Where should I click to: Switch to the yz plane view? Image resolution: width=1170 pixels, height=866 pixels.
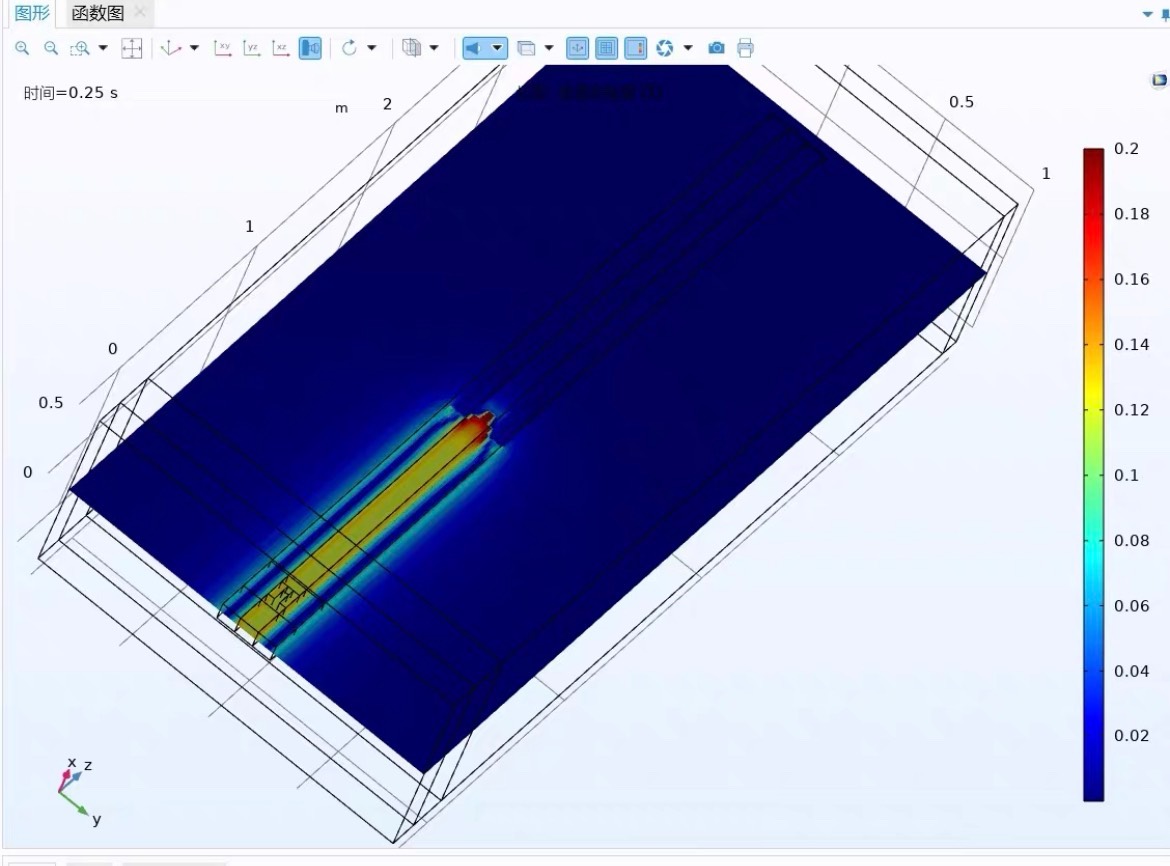[x=251, y=48]
